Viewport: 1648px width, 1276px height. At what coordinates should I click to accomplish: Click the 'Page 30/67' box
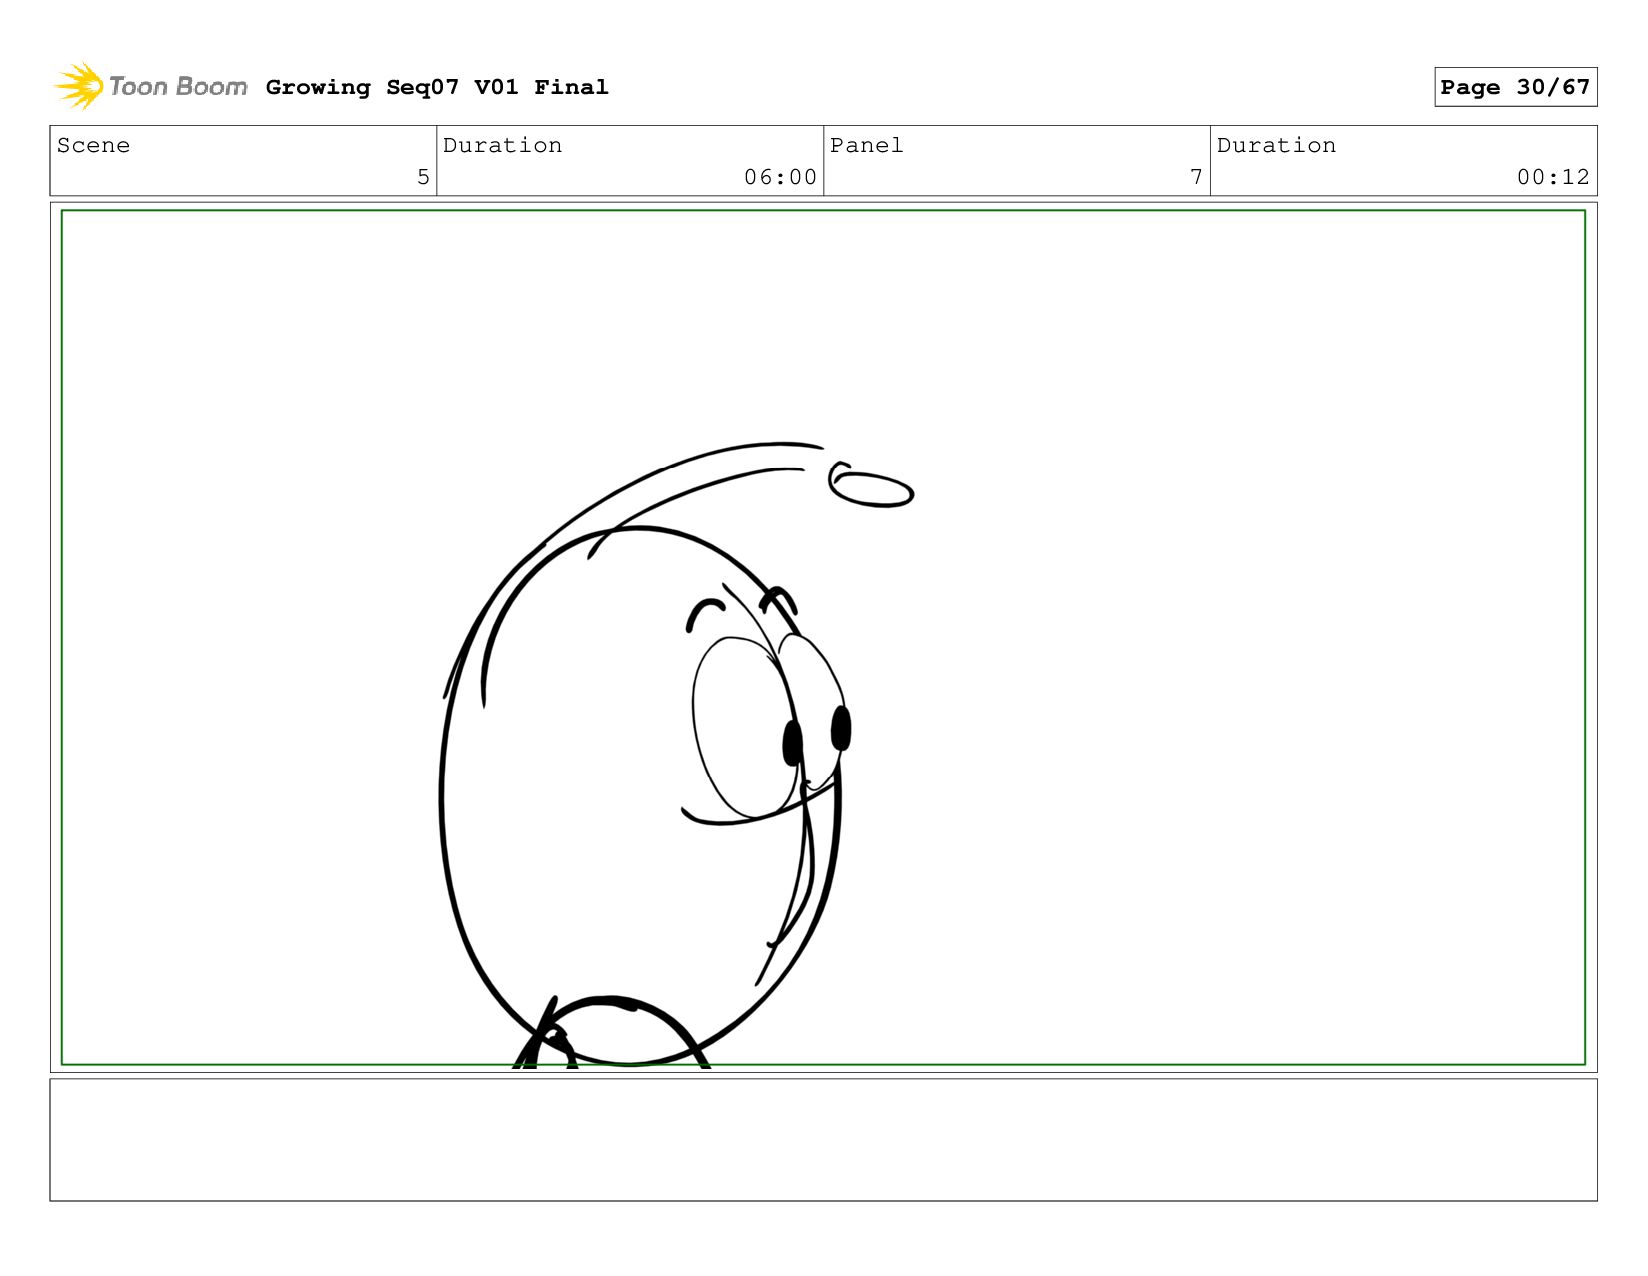tap(1515, 87)
